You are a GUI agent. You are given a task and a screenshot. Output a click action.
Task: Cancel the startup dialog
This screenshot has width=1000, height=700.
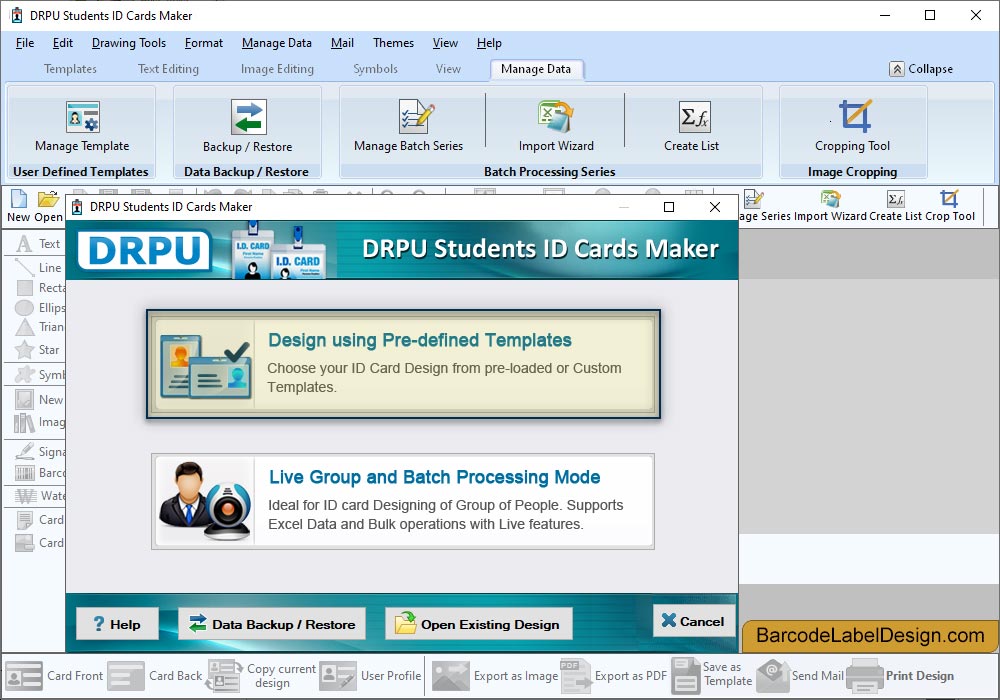pyautogui.click(x=693, y=621)
